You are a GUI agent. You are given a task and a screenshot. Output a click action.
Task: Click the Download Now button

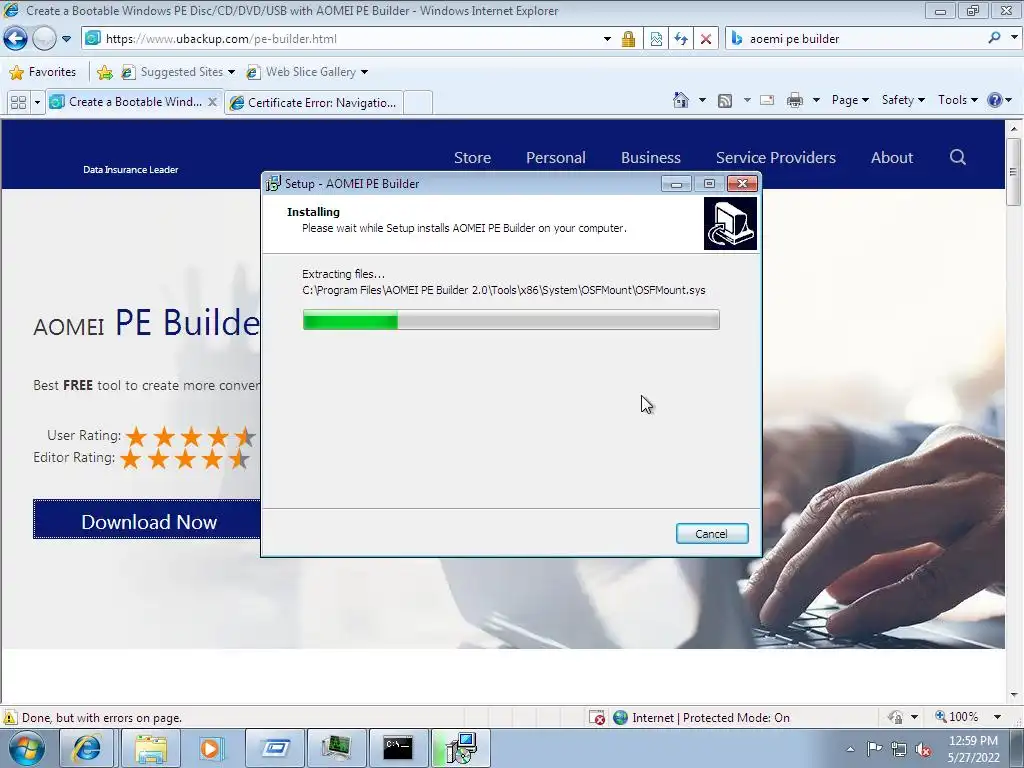(x=148, y=522)
